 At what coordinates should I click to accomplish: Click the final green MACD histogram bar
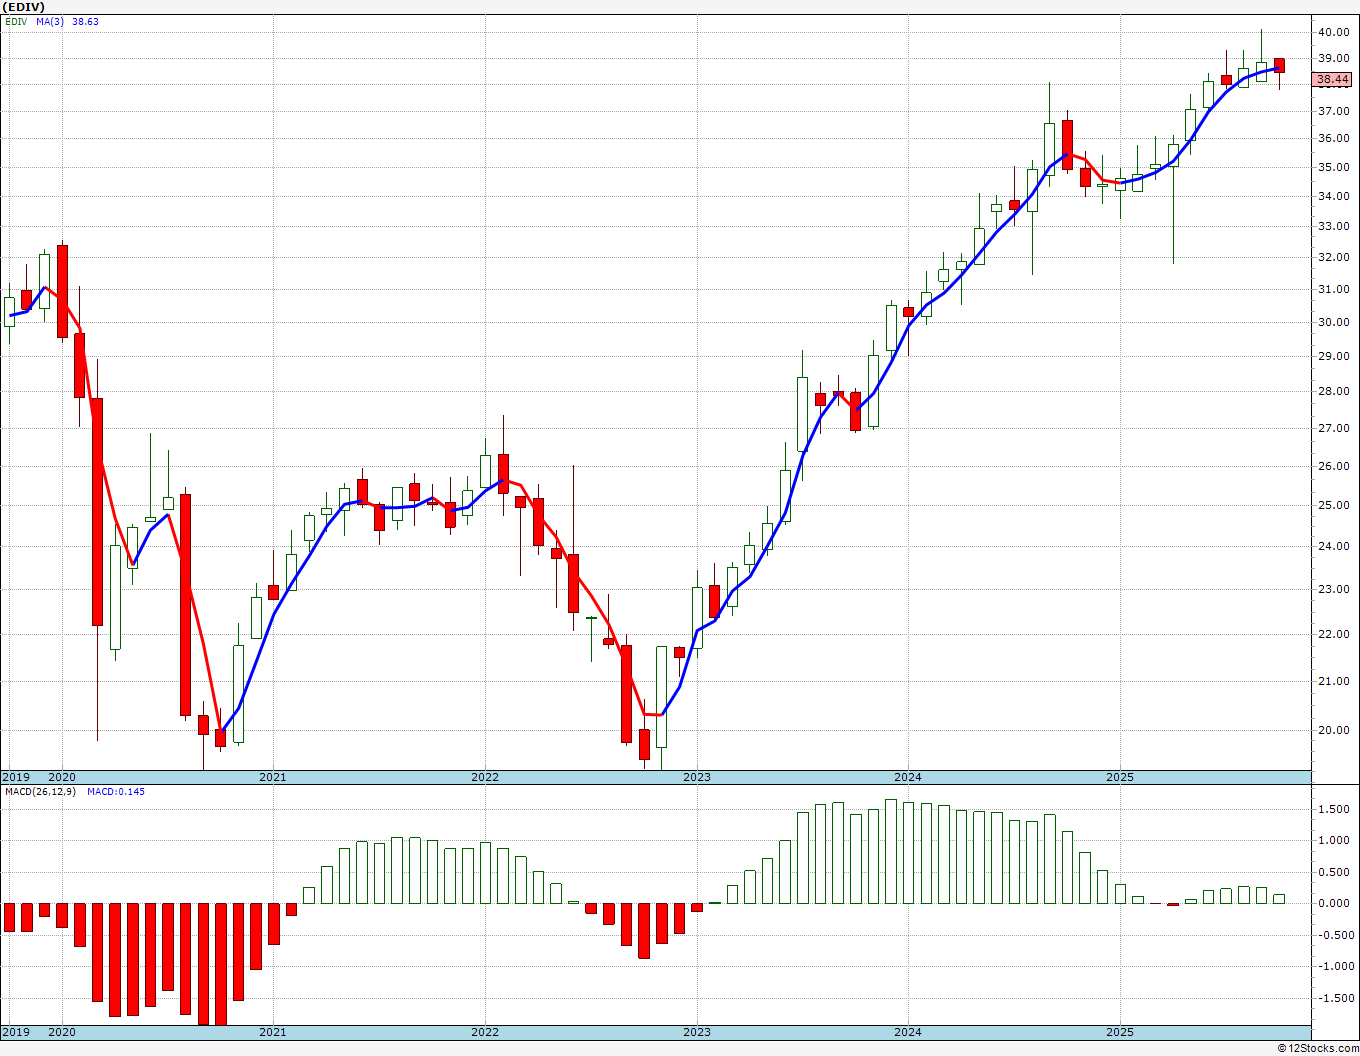click(x=1279, y=899)
